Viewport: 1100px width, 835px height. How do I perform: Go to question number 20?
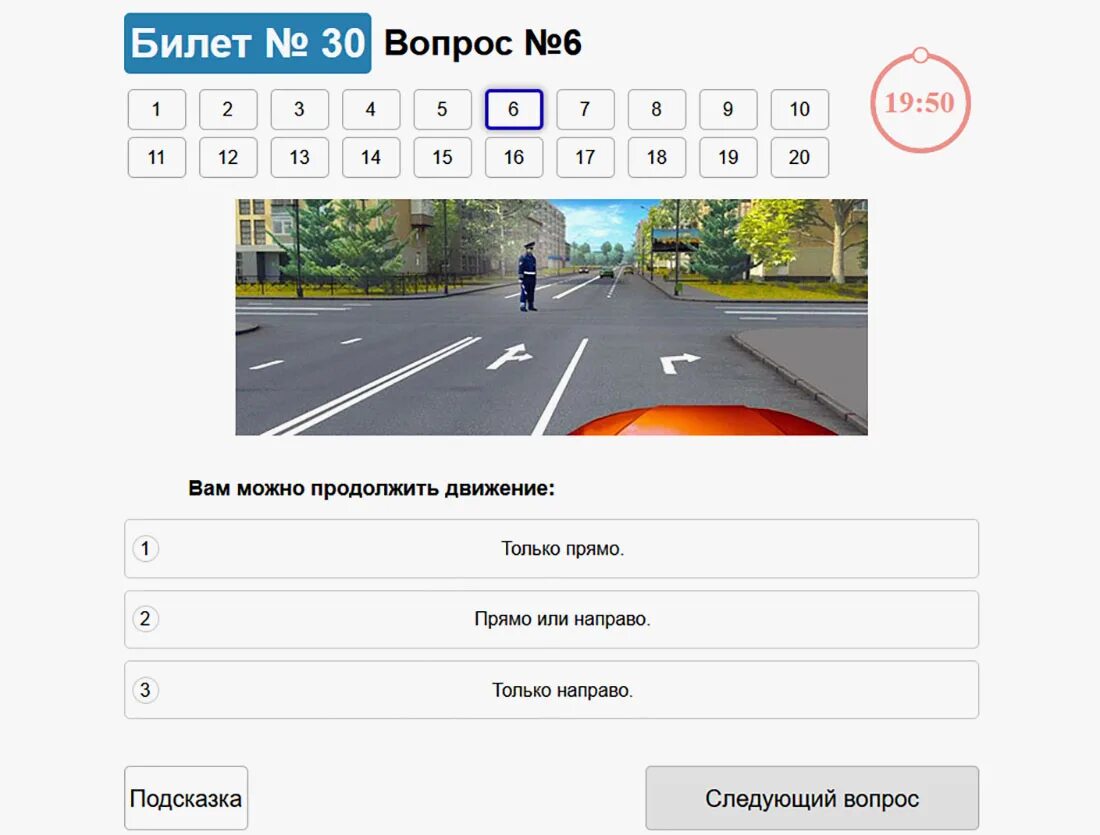[800, 157]
